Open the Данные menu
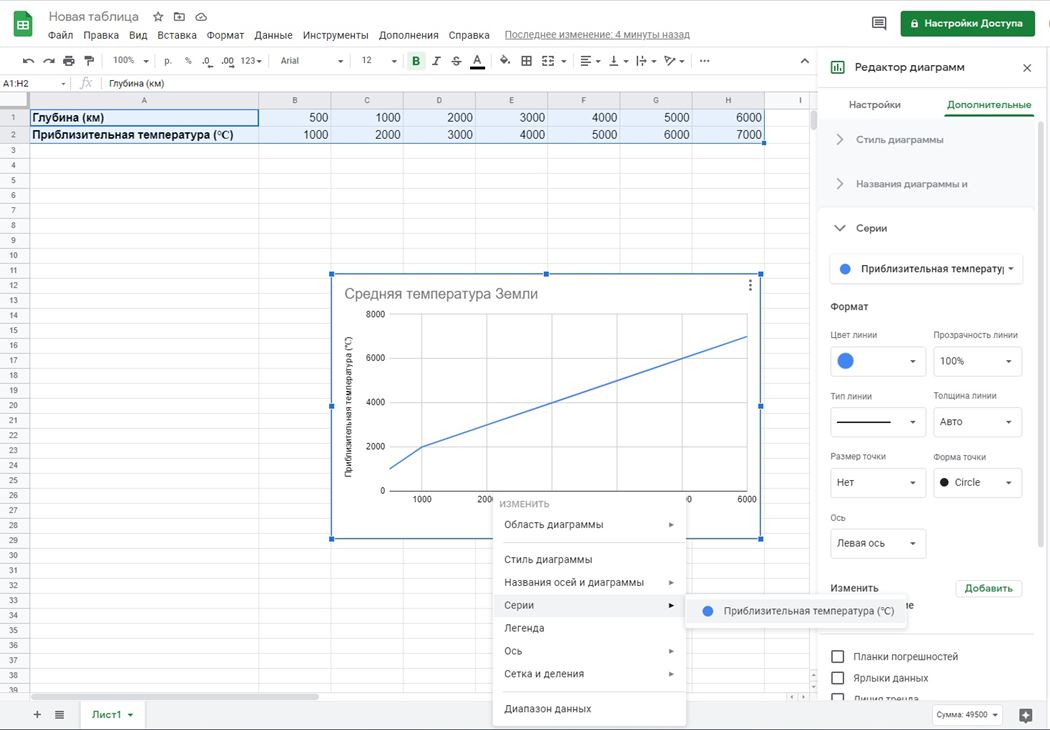Viewport: 1050px width, 730px height. 273,35
